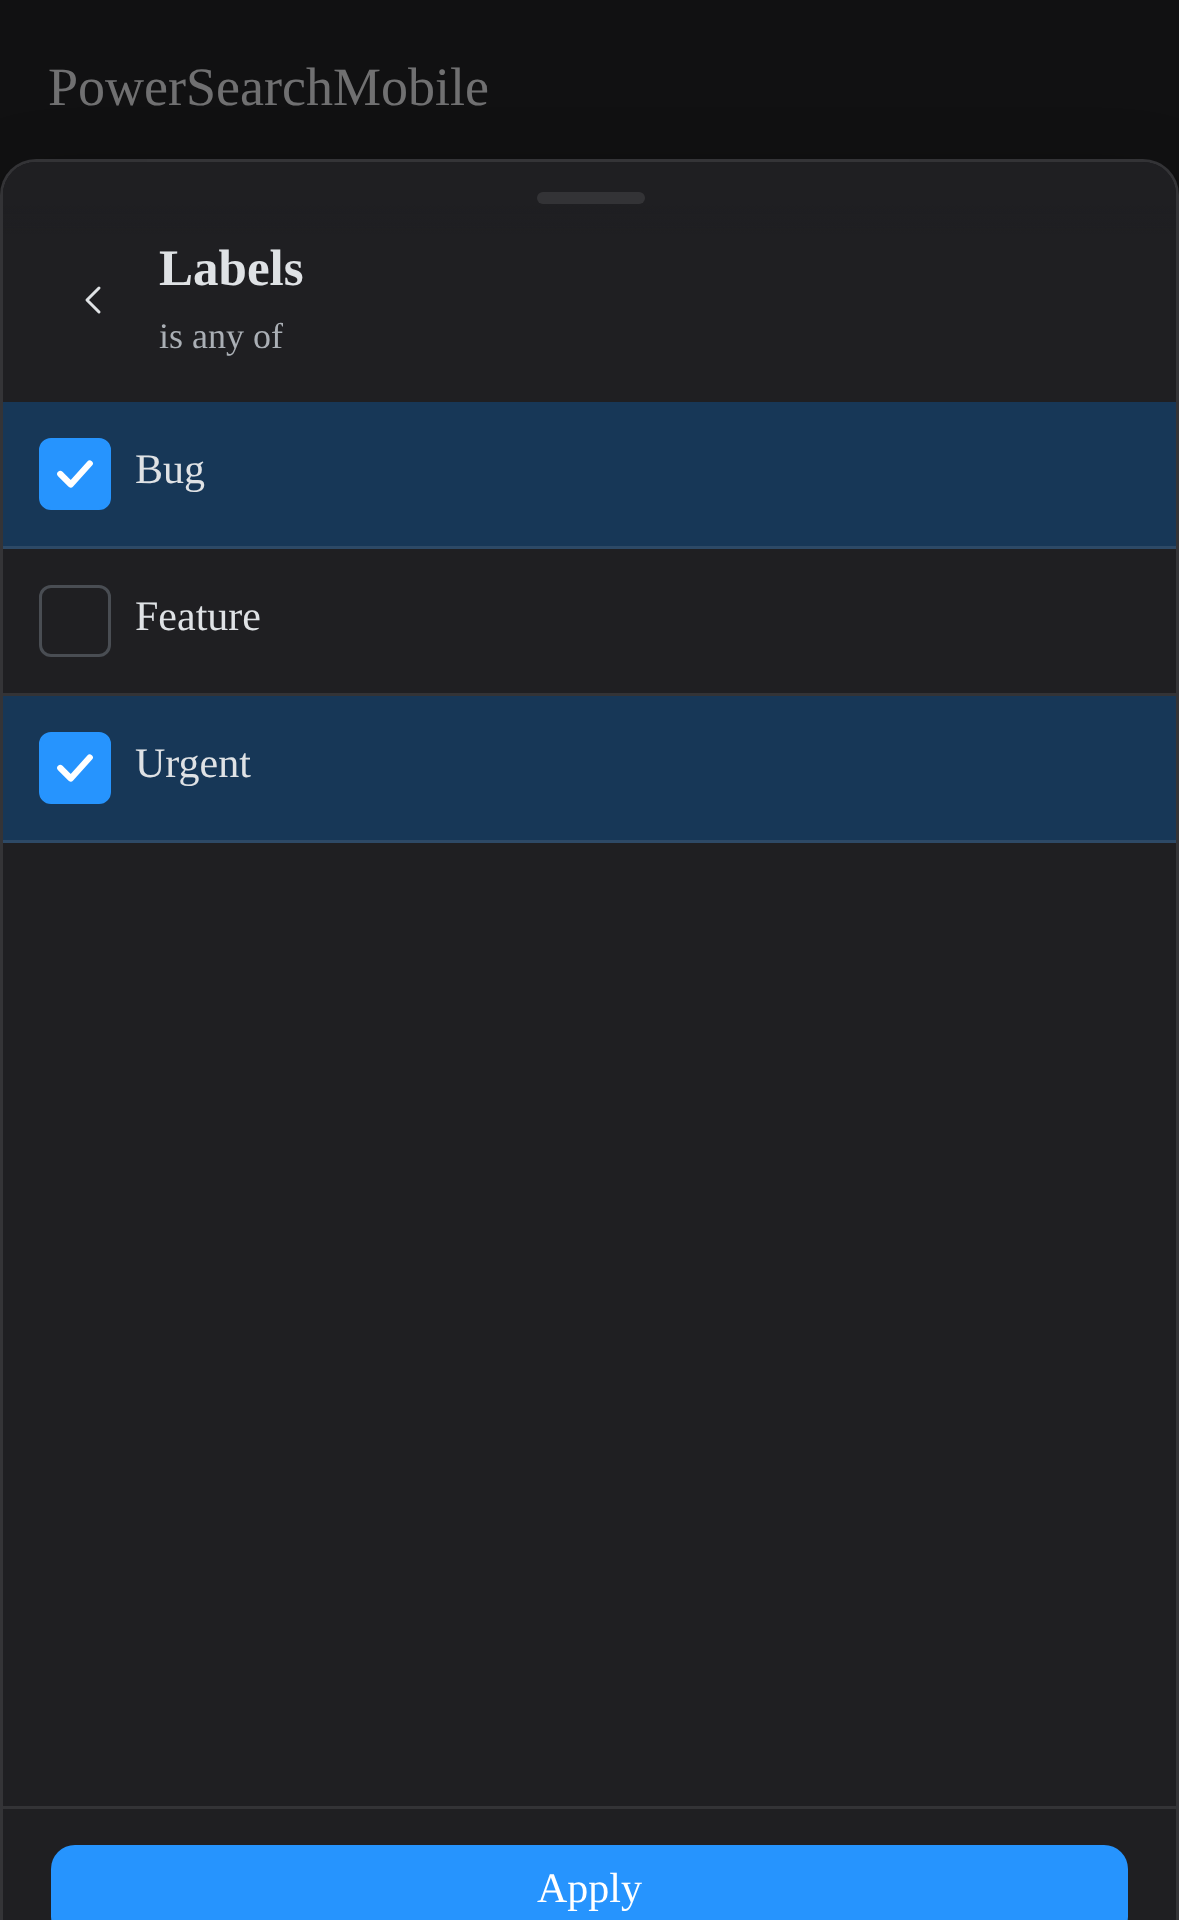Tap the Bug label text
The height and width of the screenshot is (1920, 1179).
(x=170, y=471)
